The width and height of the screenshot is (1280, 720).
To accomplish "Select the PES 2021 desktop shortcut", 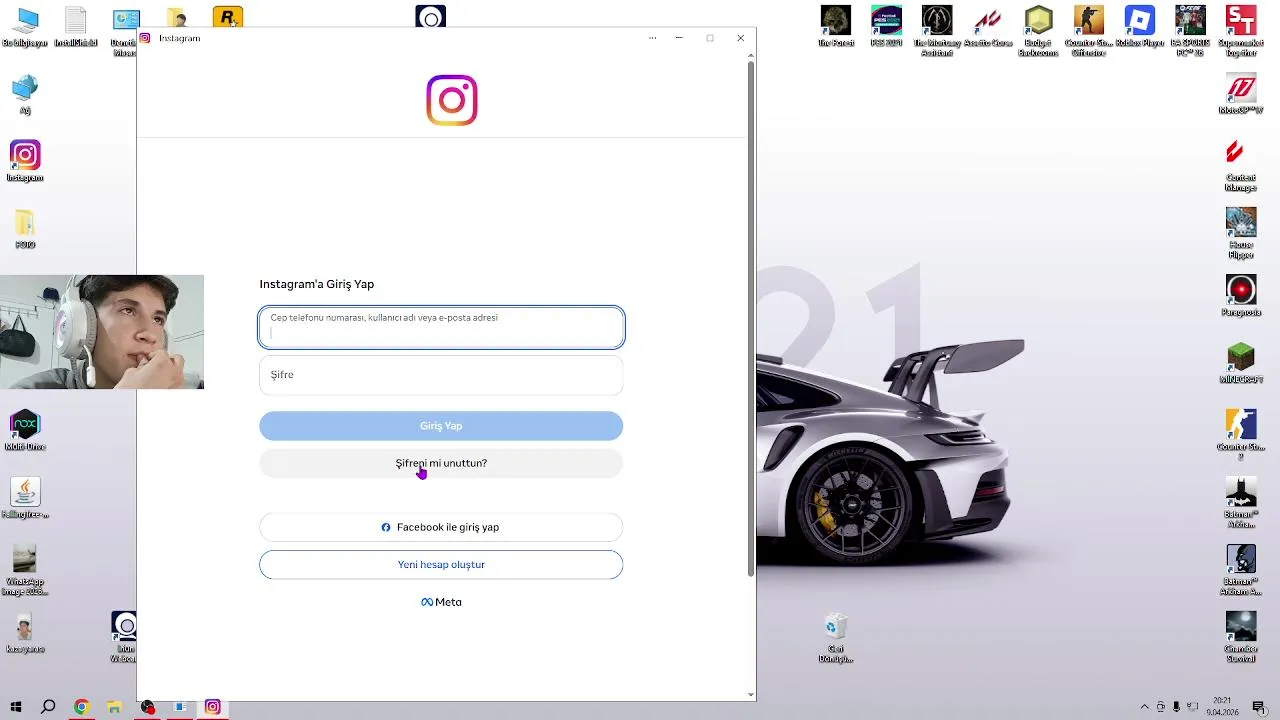I will 887,27.
